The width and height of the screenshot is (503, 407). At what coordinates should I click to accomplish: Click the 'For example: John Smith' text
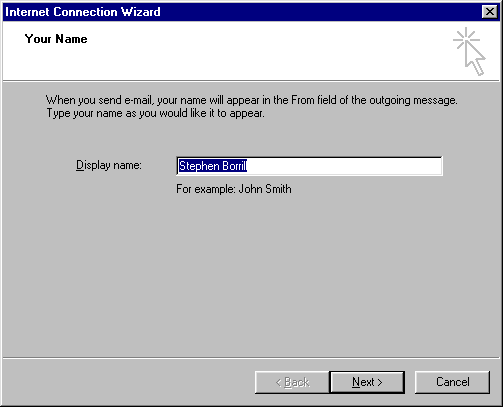234,189
